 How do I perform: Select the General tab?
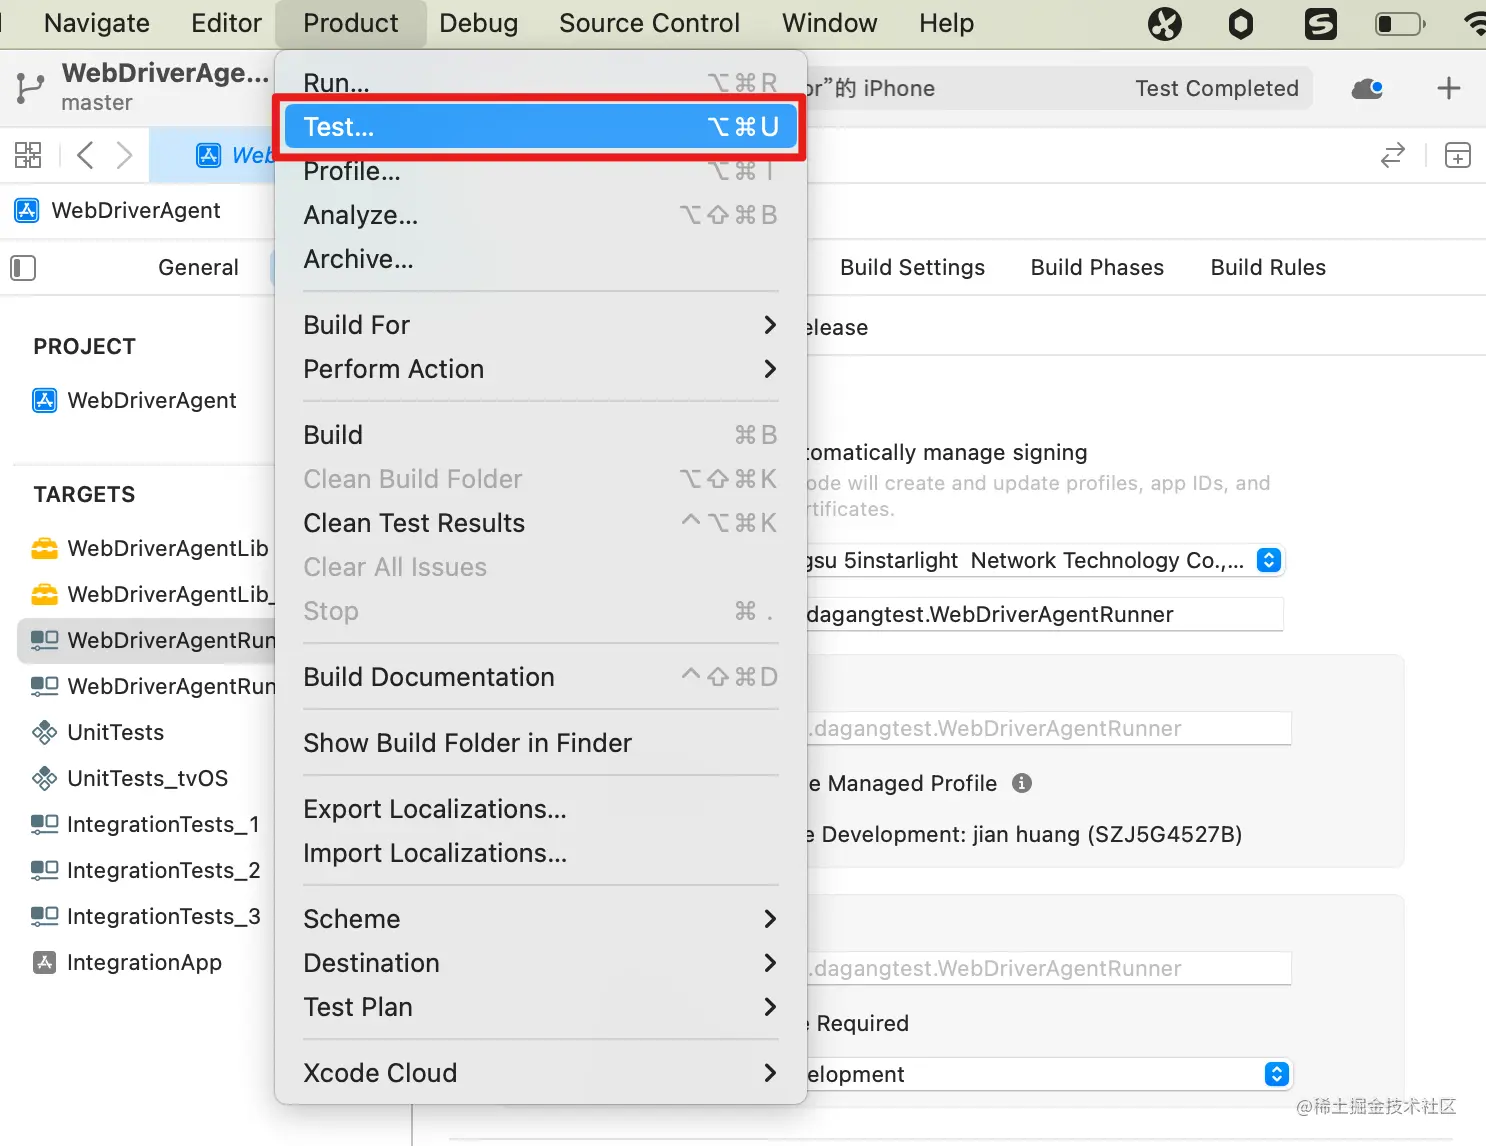198,267
